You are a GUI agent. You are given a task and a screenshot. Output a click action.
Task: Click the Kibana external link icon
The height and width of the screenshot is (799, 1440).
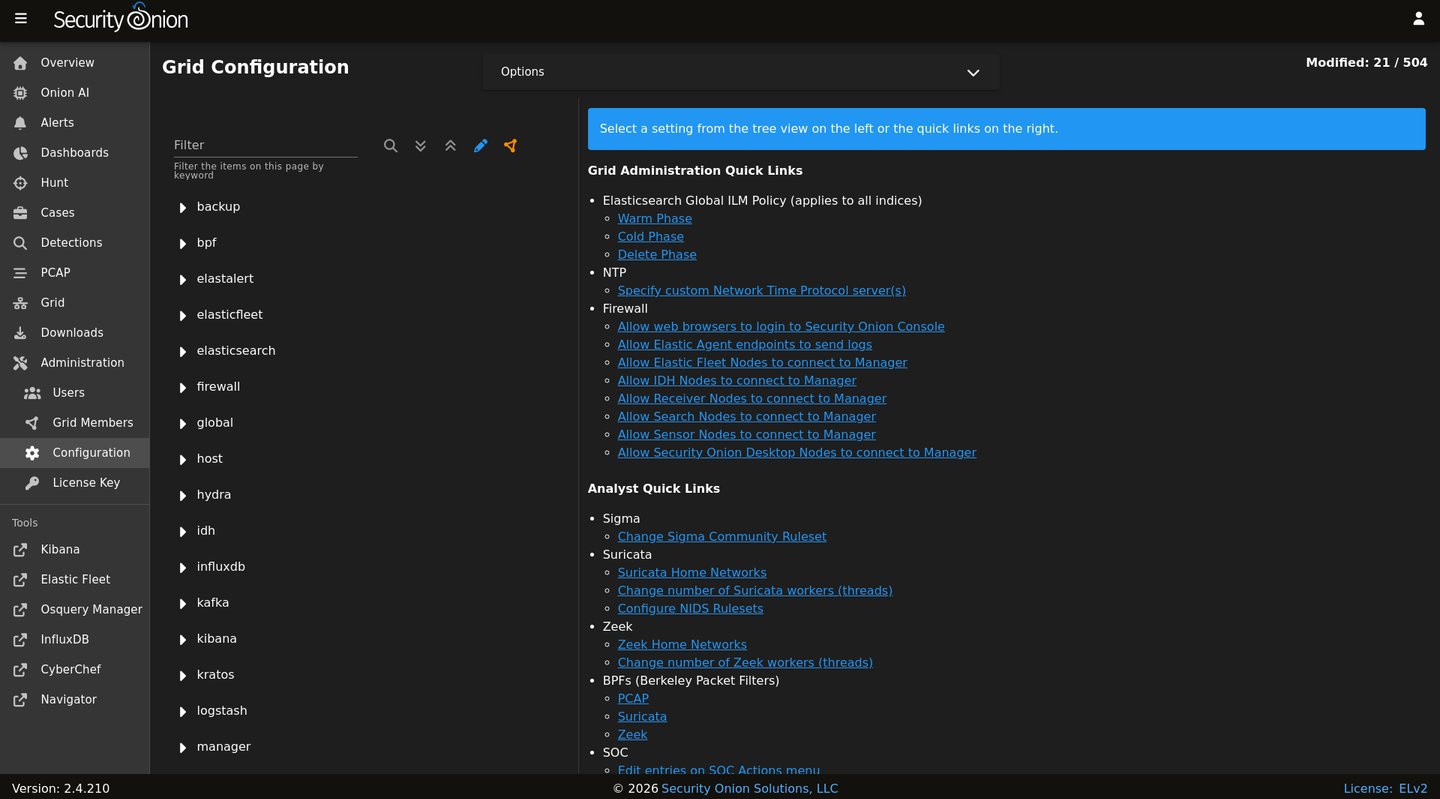pos(20,550)
